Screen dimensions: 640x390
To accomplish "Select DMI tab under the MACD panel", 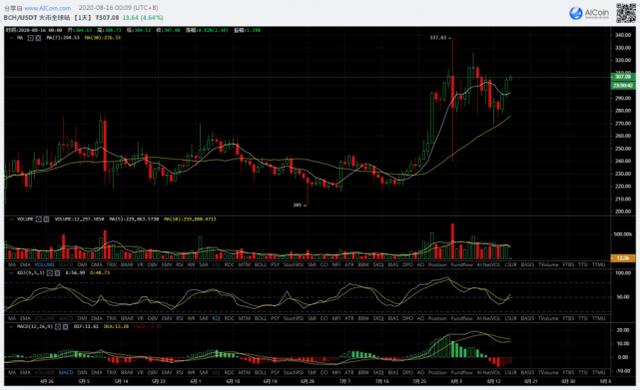I will tap(82, 372).
